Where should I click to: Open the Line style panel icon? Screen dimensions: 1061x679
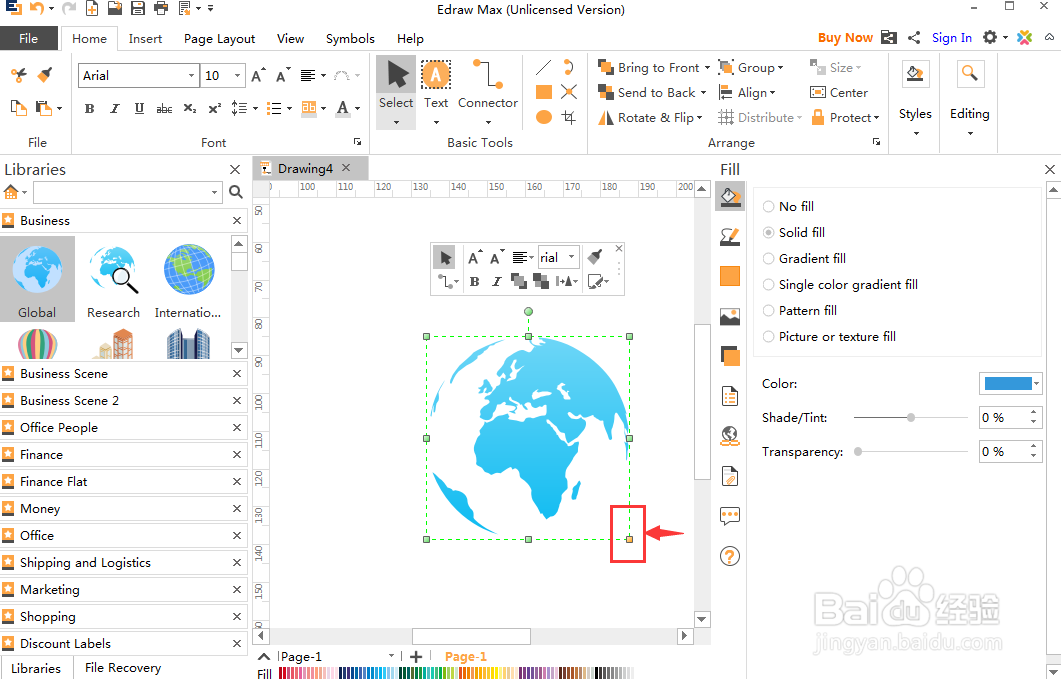pyautogui.click(x=729, y=236)
